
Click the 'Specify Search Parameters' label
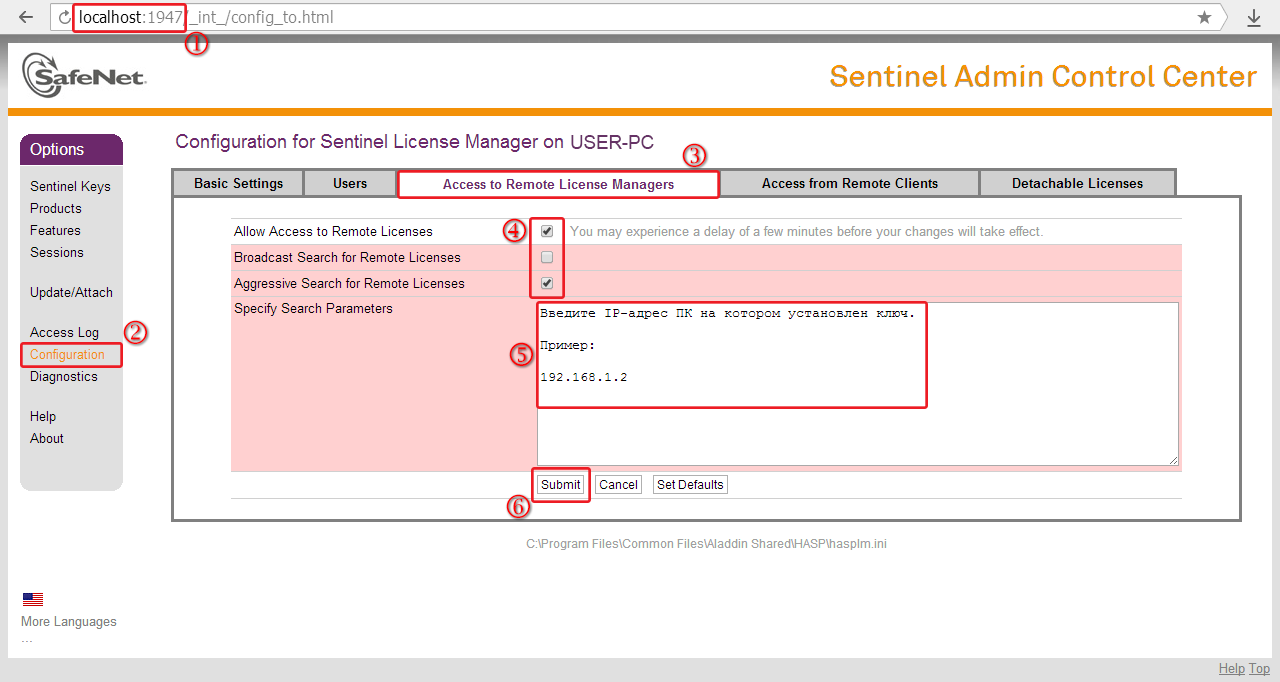[313, 308]
